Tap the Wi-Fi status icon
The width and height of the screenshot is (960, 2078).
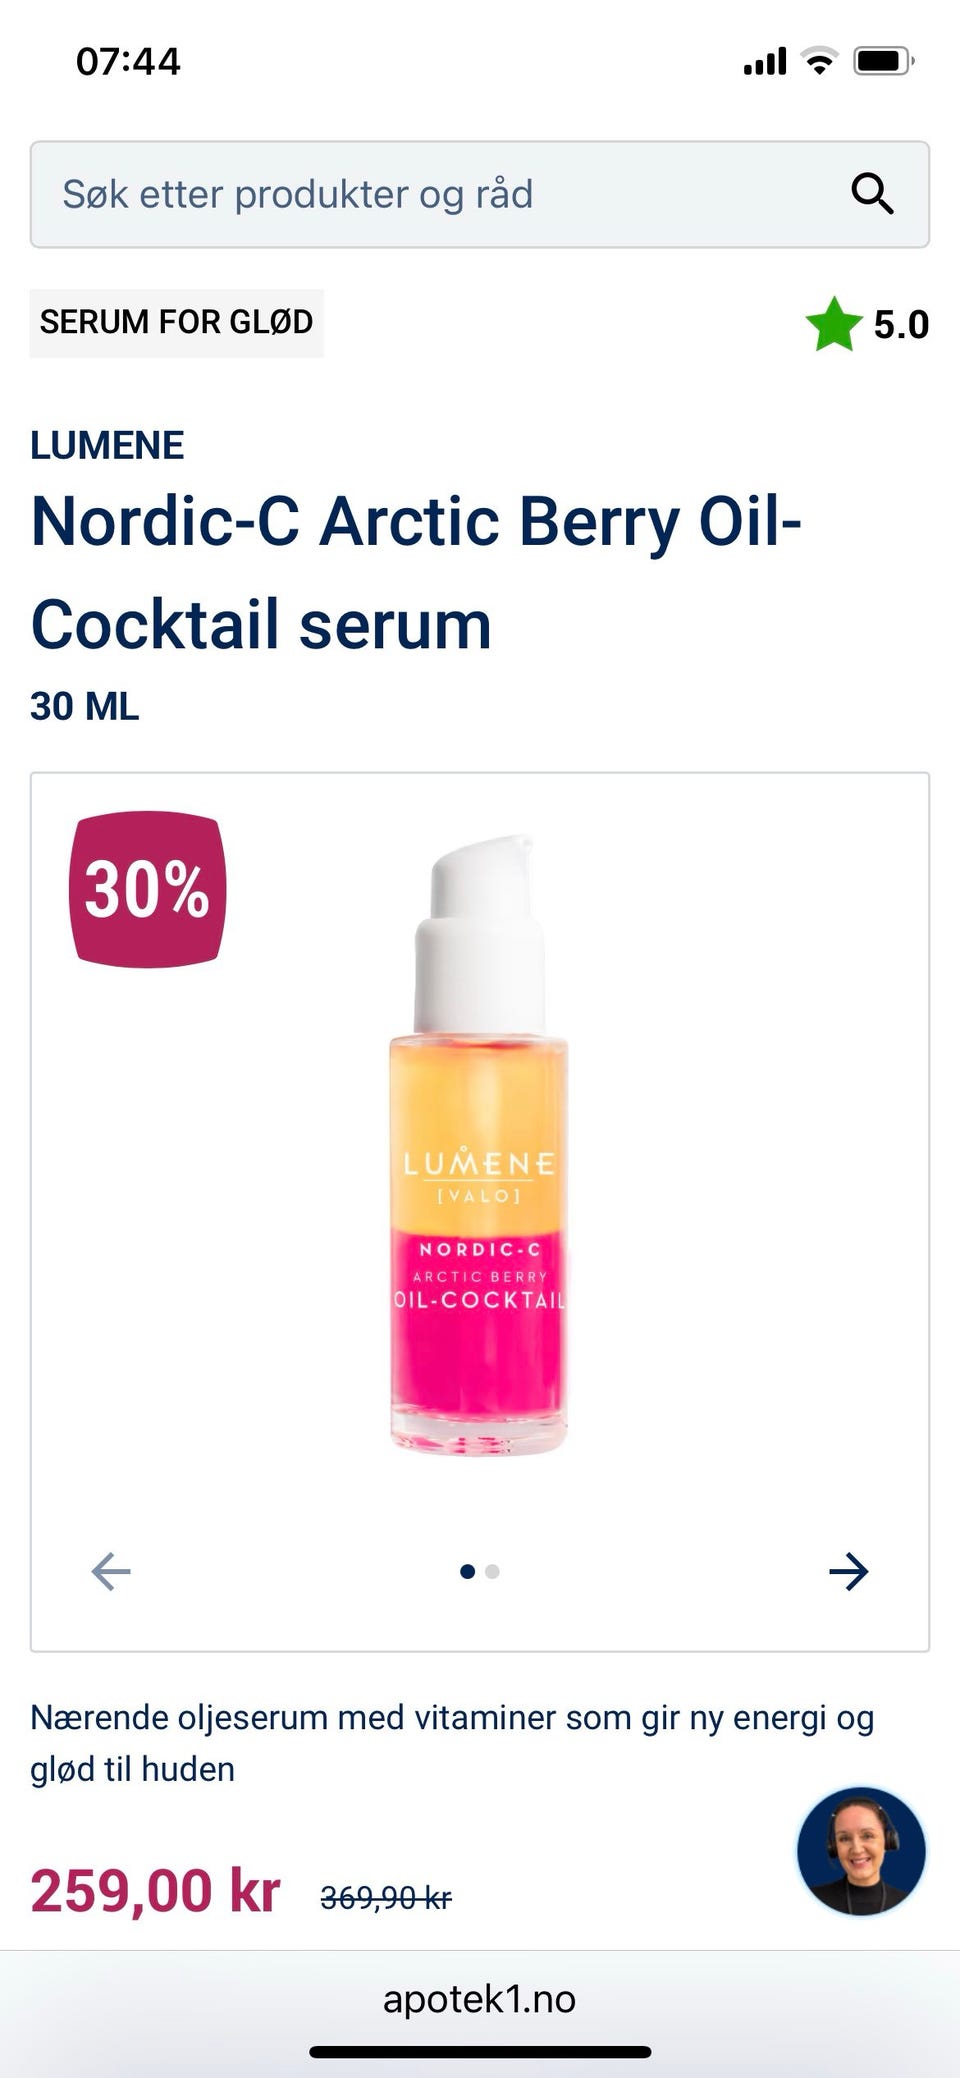tap(820, 61)
